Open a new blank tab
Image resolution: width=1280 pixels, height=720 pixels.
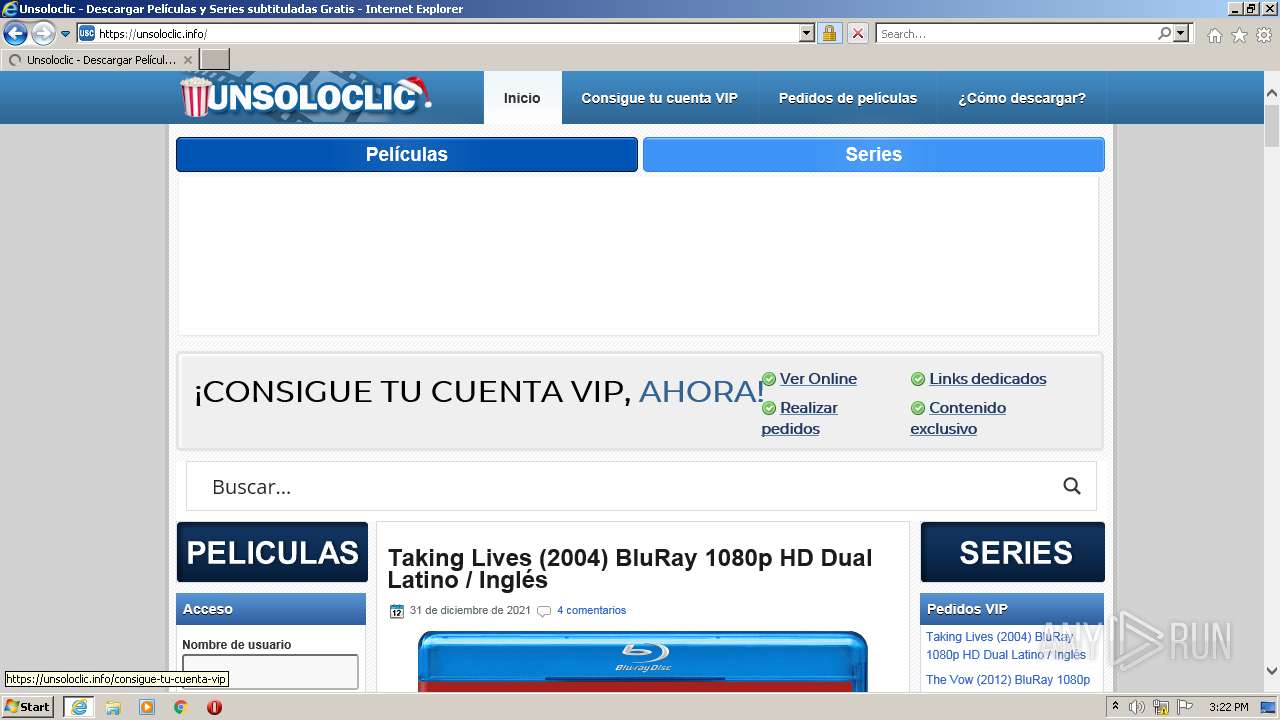pyautogui.click(x=215, y=60)
